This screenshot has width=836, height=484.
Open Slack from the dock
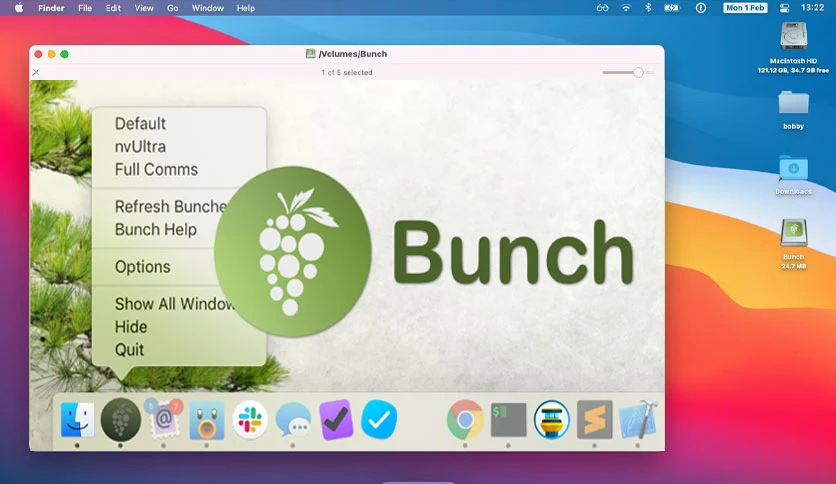[250, 420]
